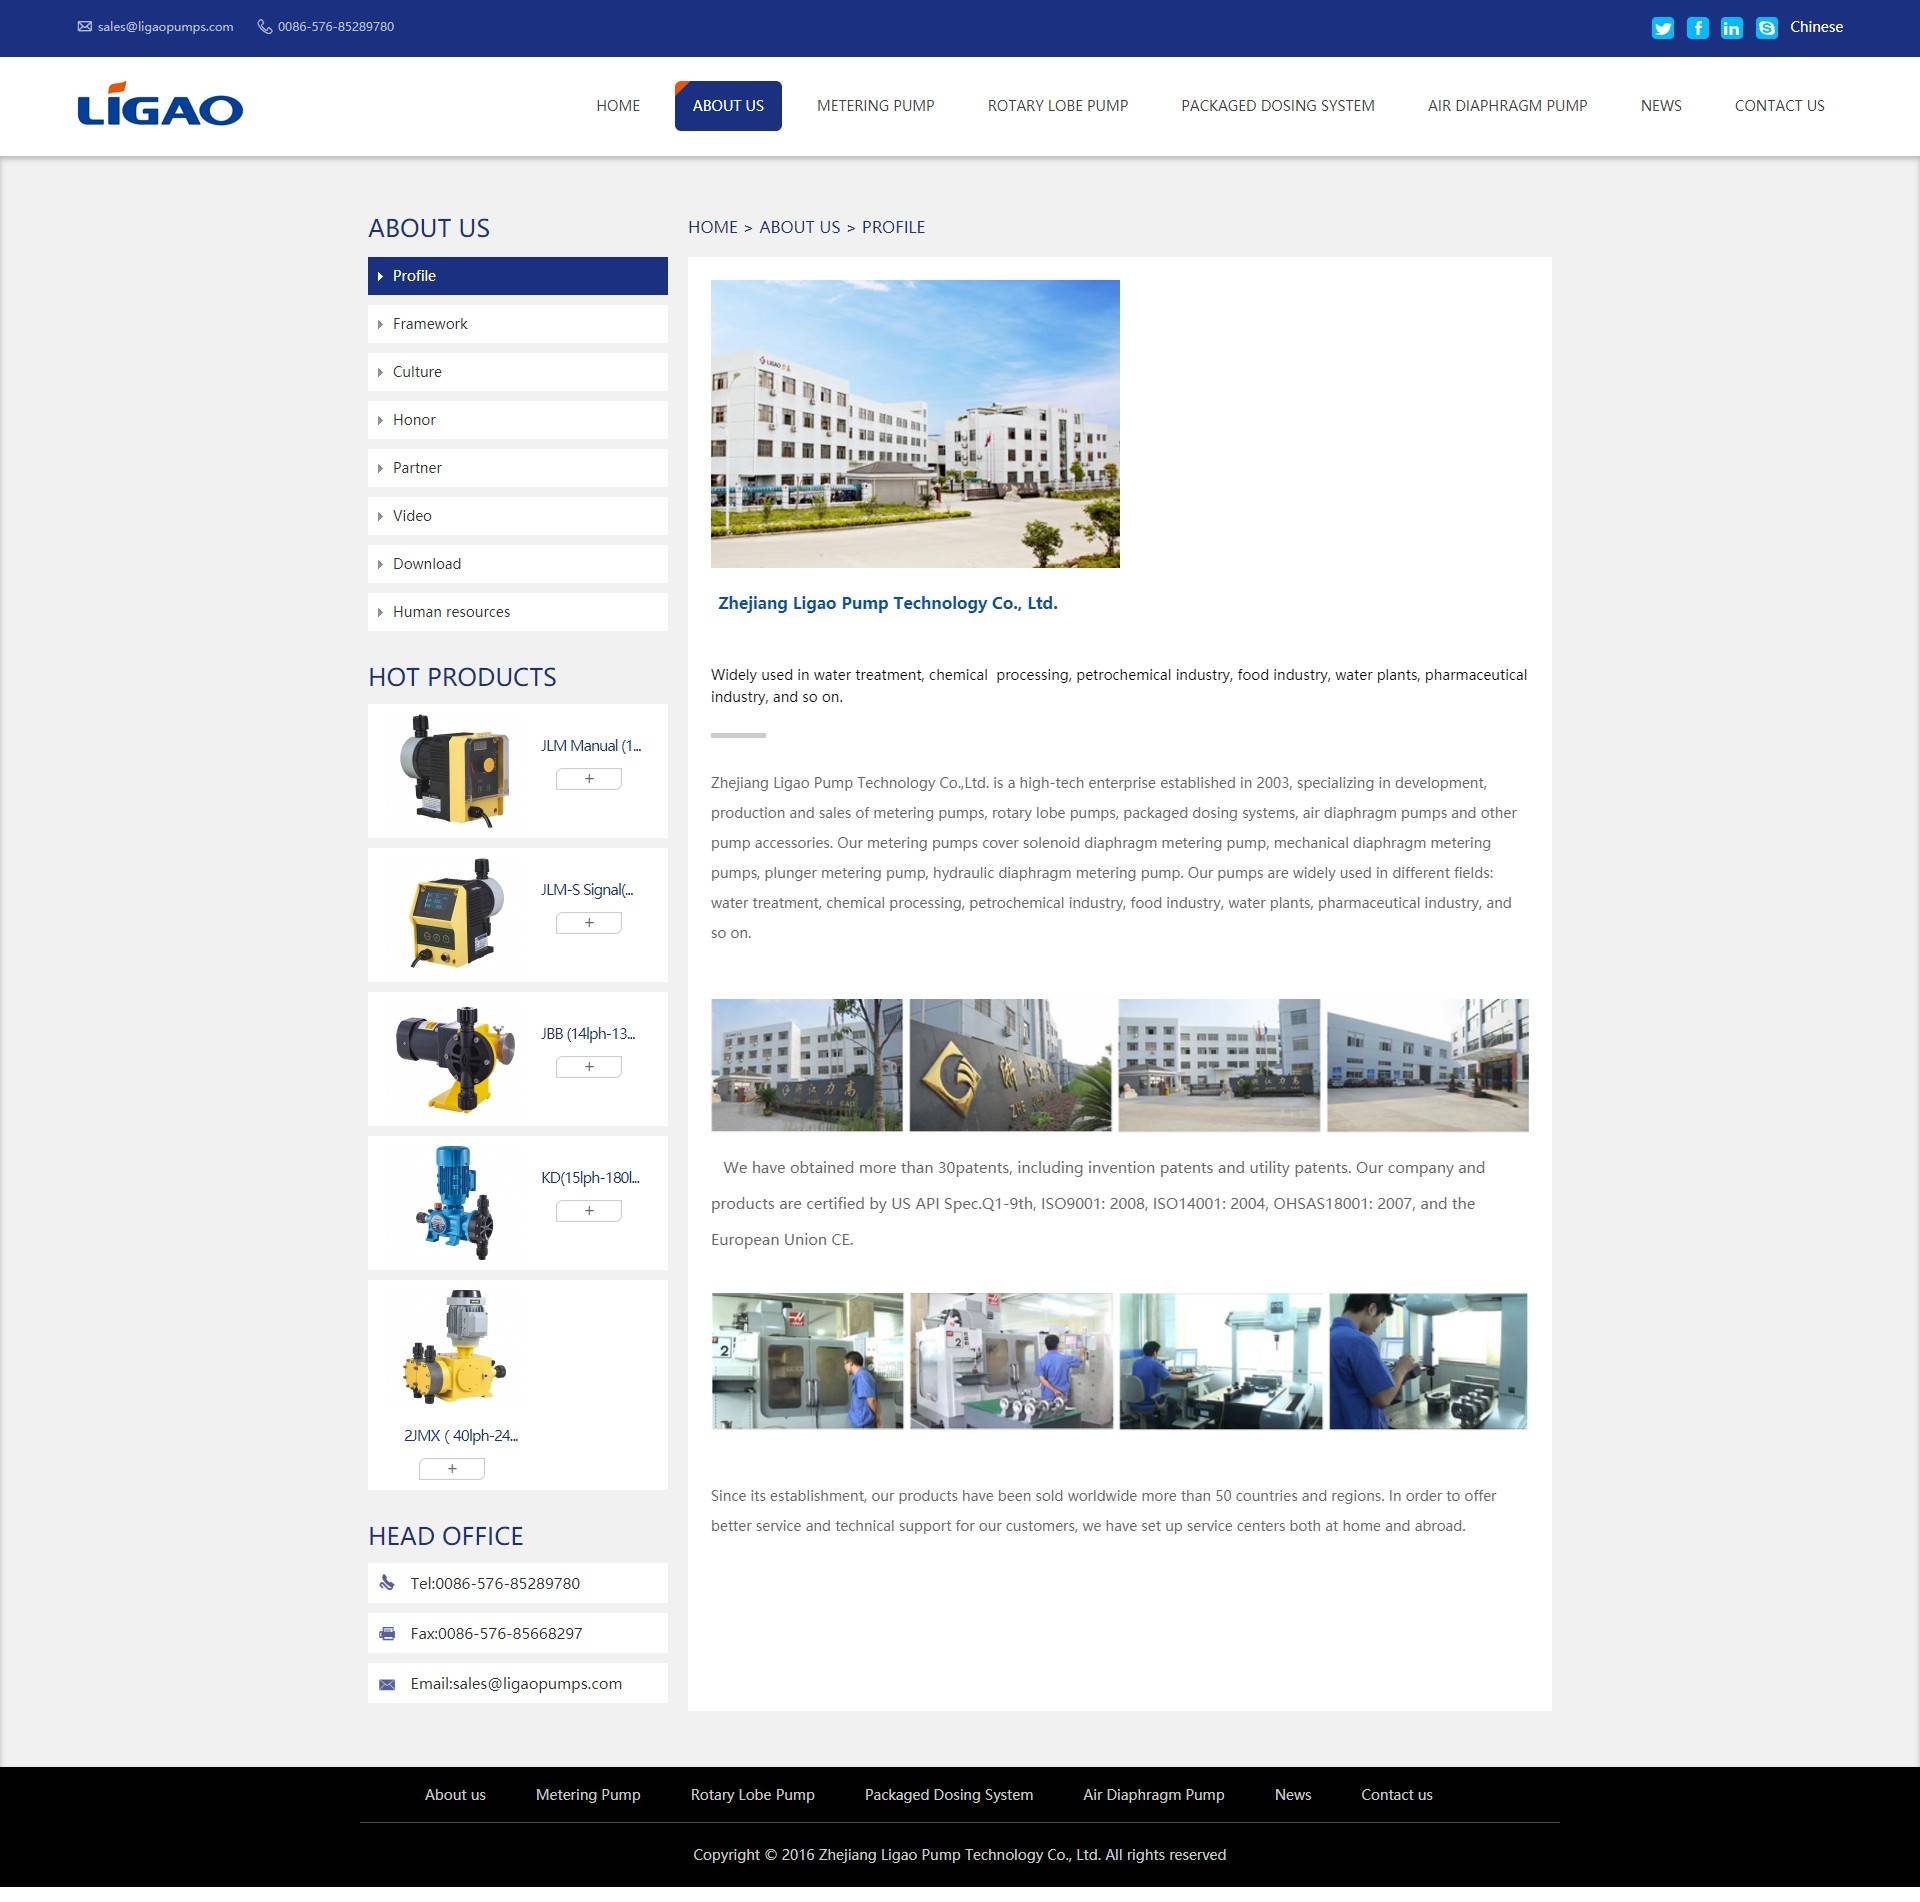Screen dimensions: 1920x1902
Task: Click the phone icon in top bar
Action: tap(265, 27)
